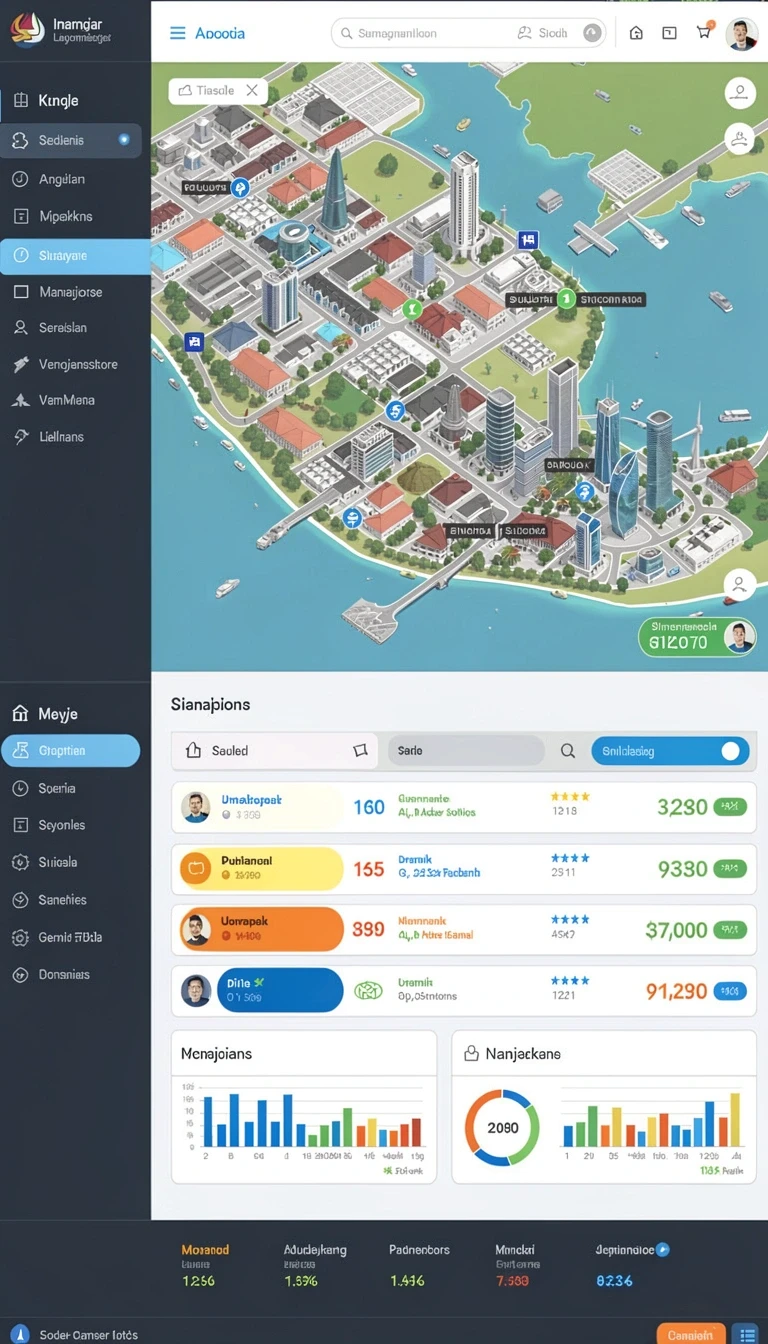Open the orange Uonrapak row
This screenshot has width=768, height=1344.
(x=464, y=930)
